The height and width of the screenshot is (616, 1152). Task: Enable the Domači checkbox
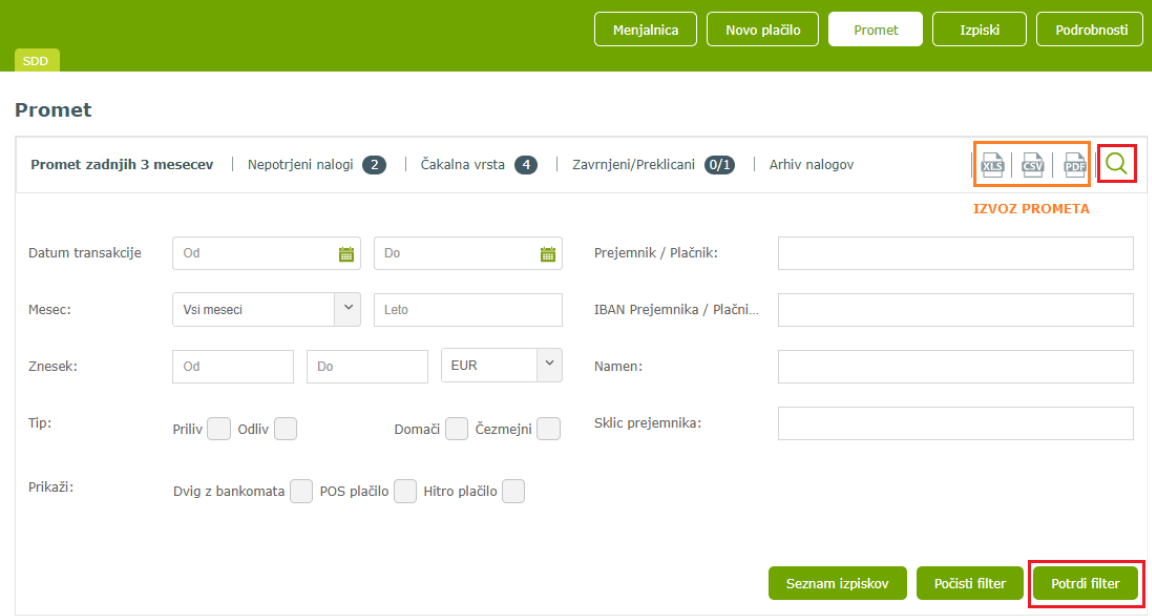coord(456,429)
